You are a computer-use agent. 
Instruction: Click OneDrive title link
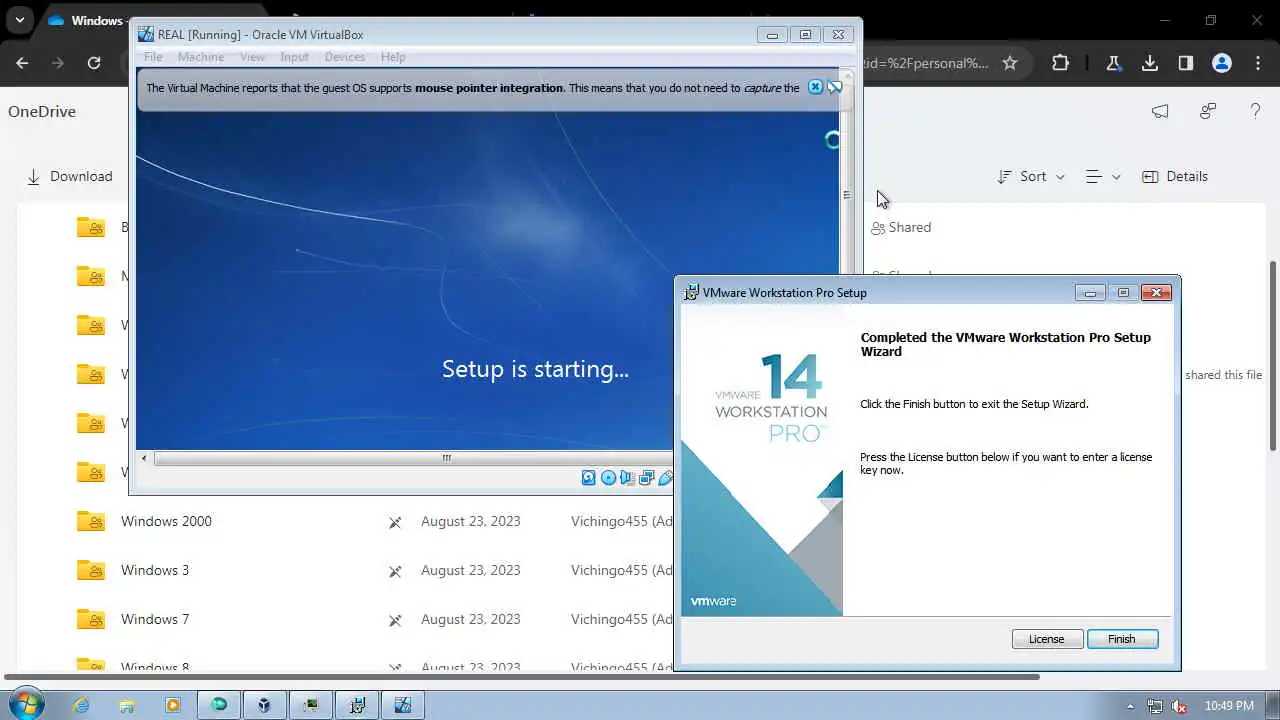pyautogui.click(x=42, y=112)
